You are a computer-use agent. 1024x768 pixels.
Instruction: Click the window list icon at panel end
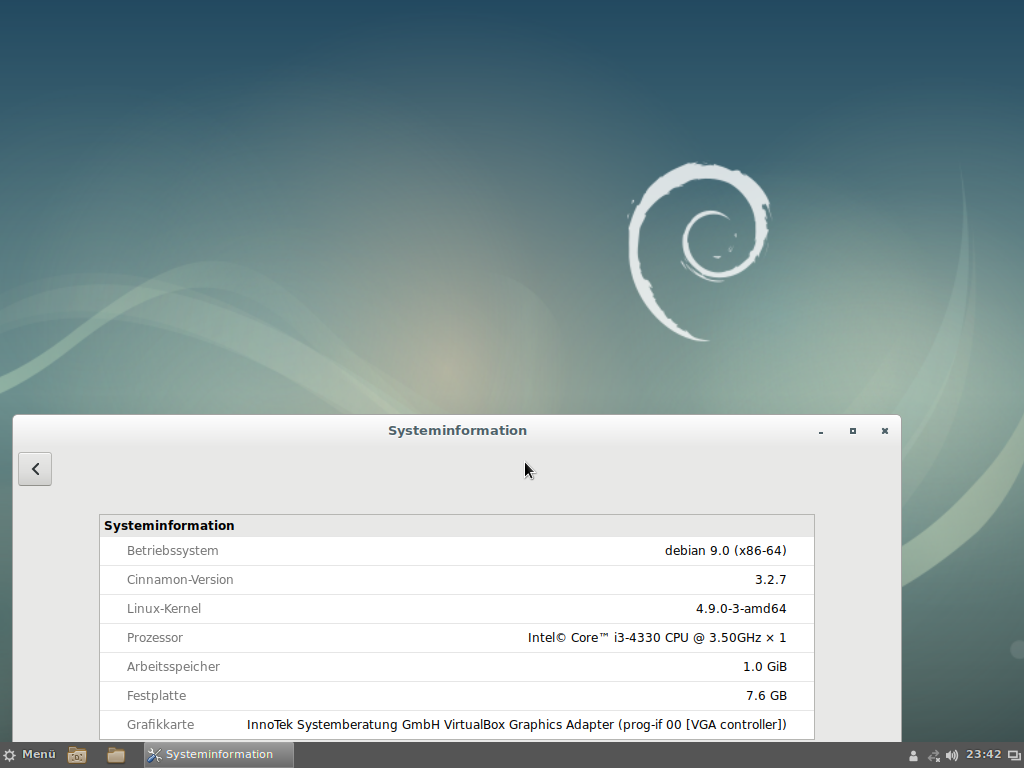[x=1013, y=756]
